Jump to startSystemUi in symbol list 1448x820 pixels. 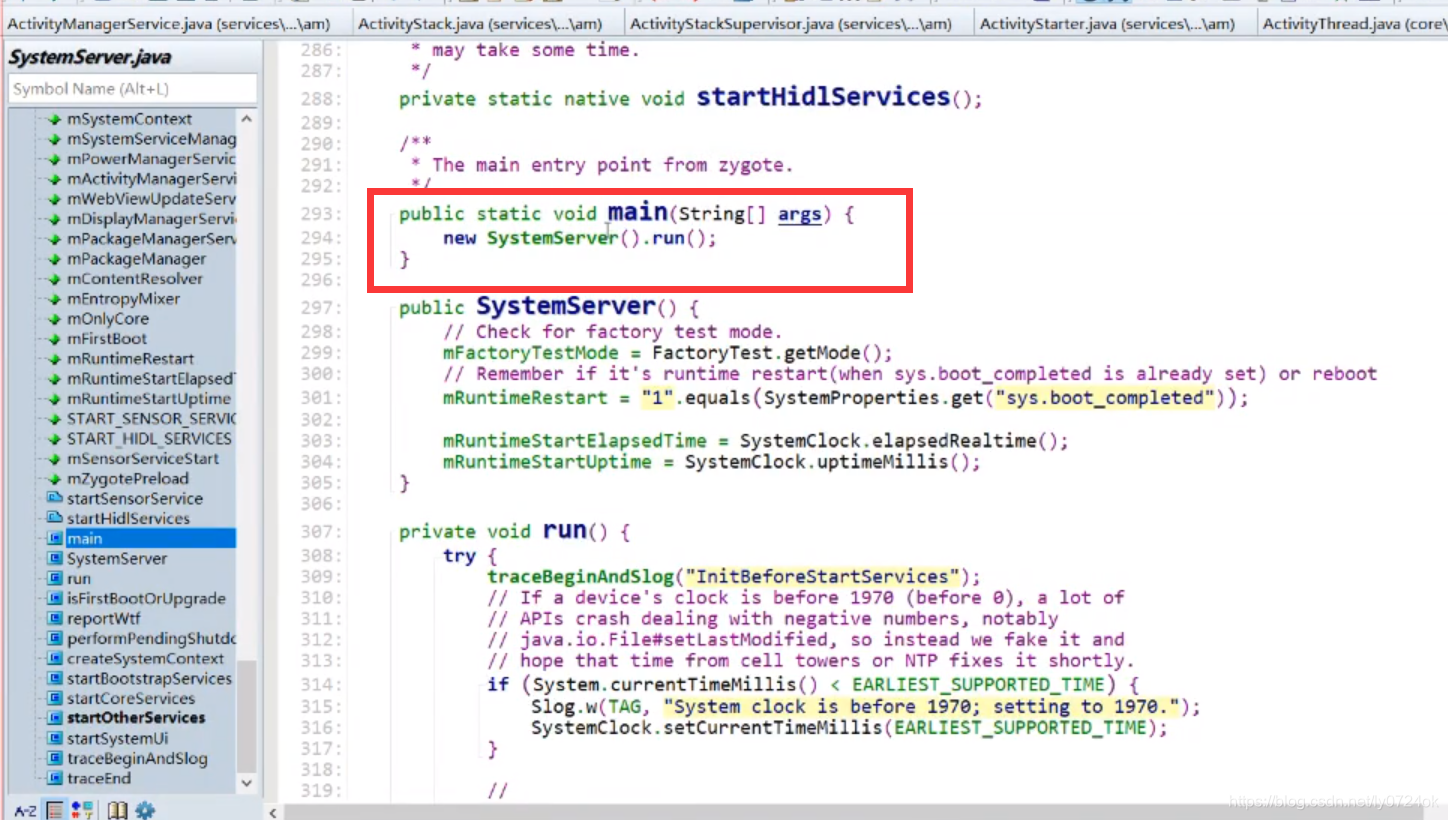click(x=117, y=739)
